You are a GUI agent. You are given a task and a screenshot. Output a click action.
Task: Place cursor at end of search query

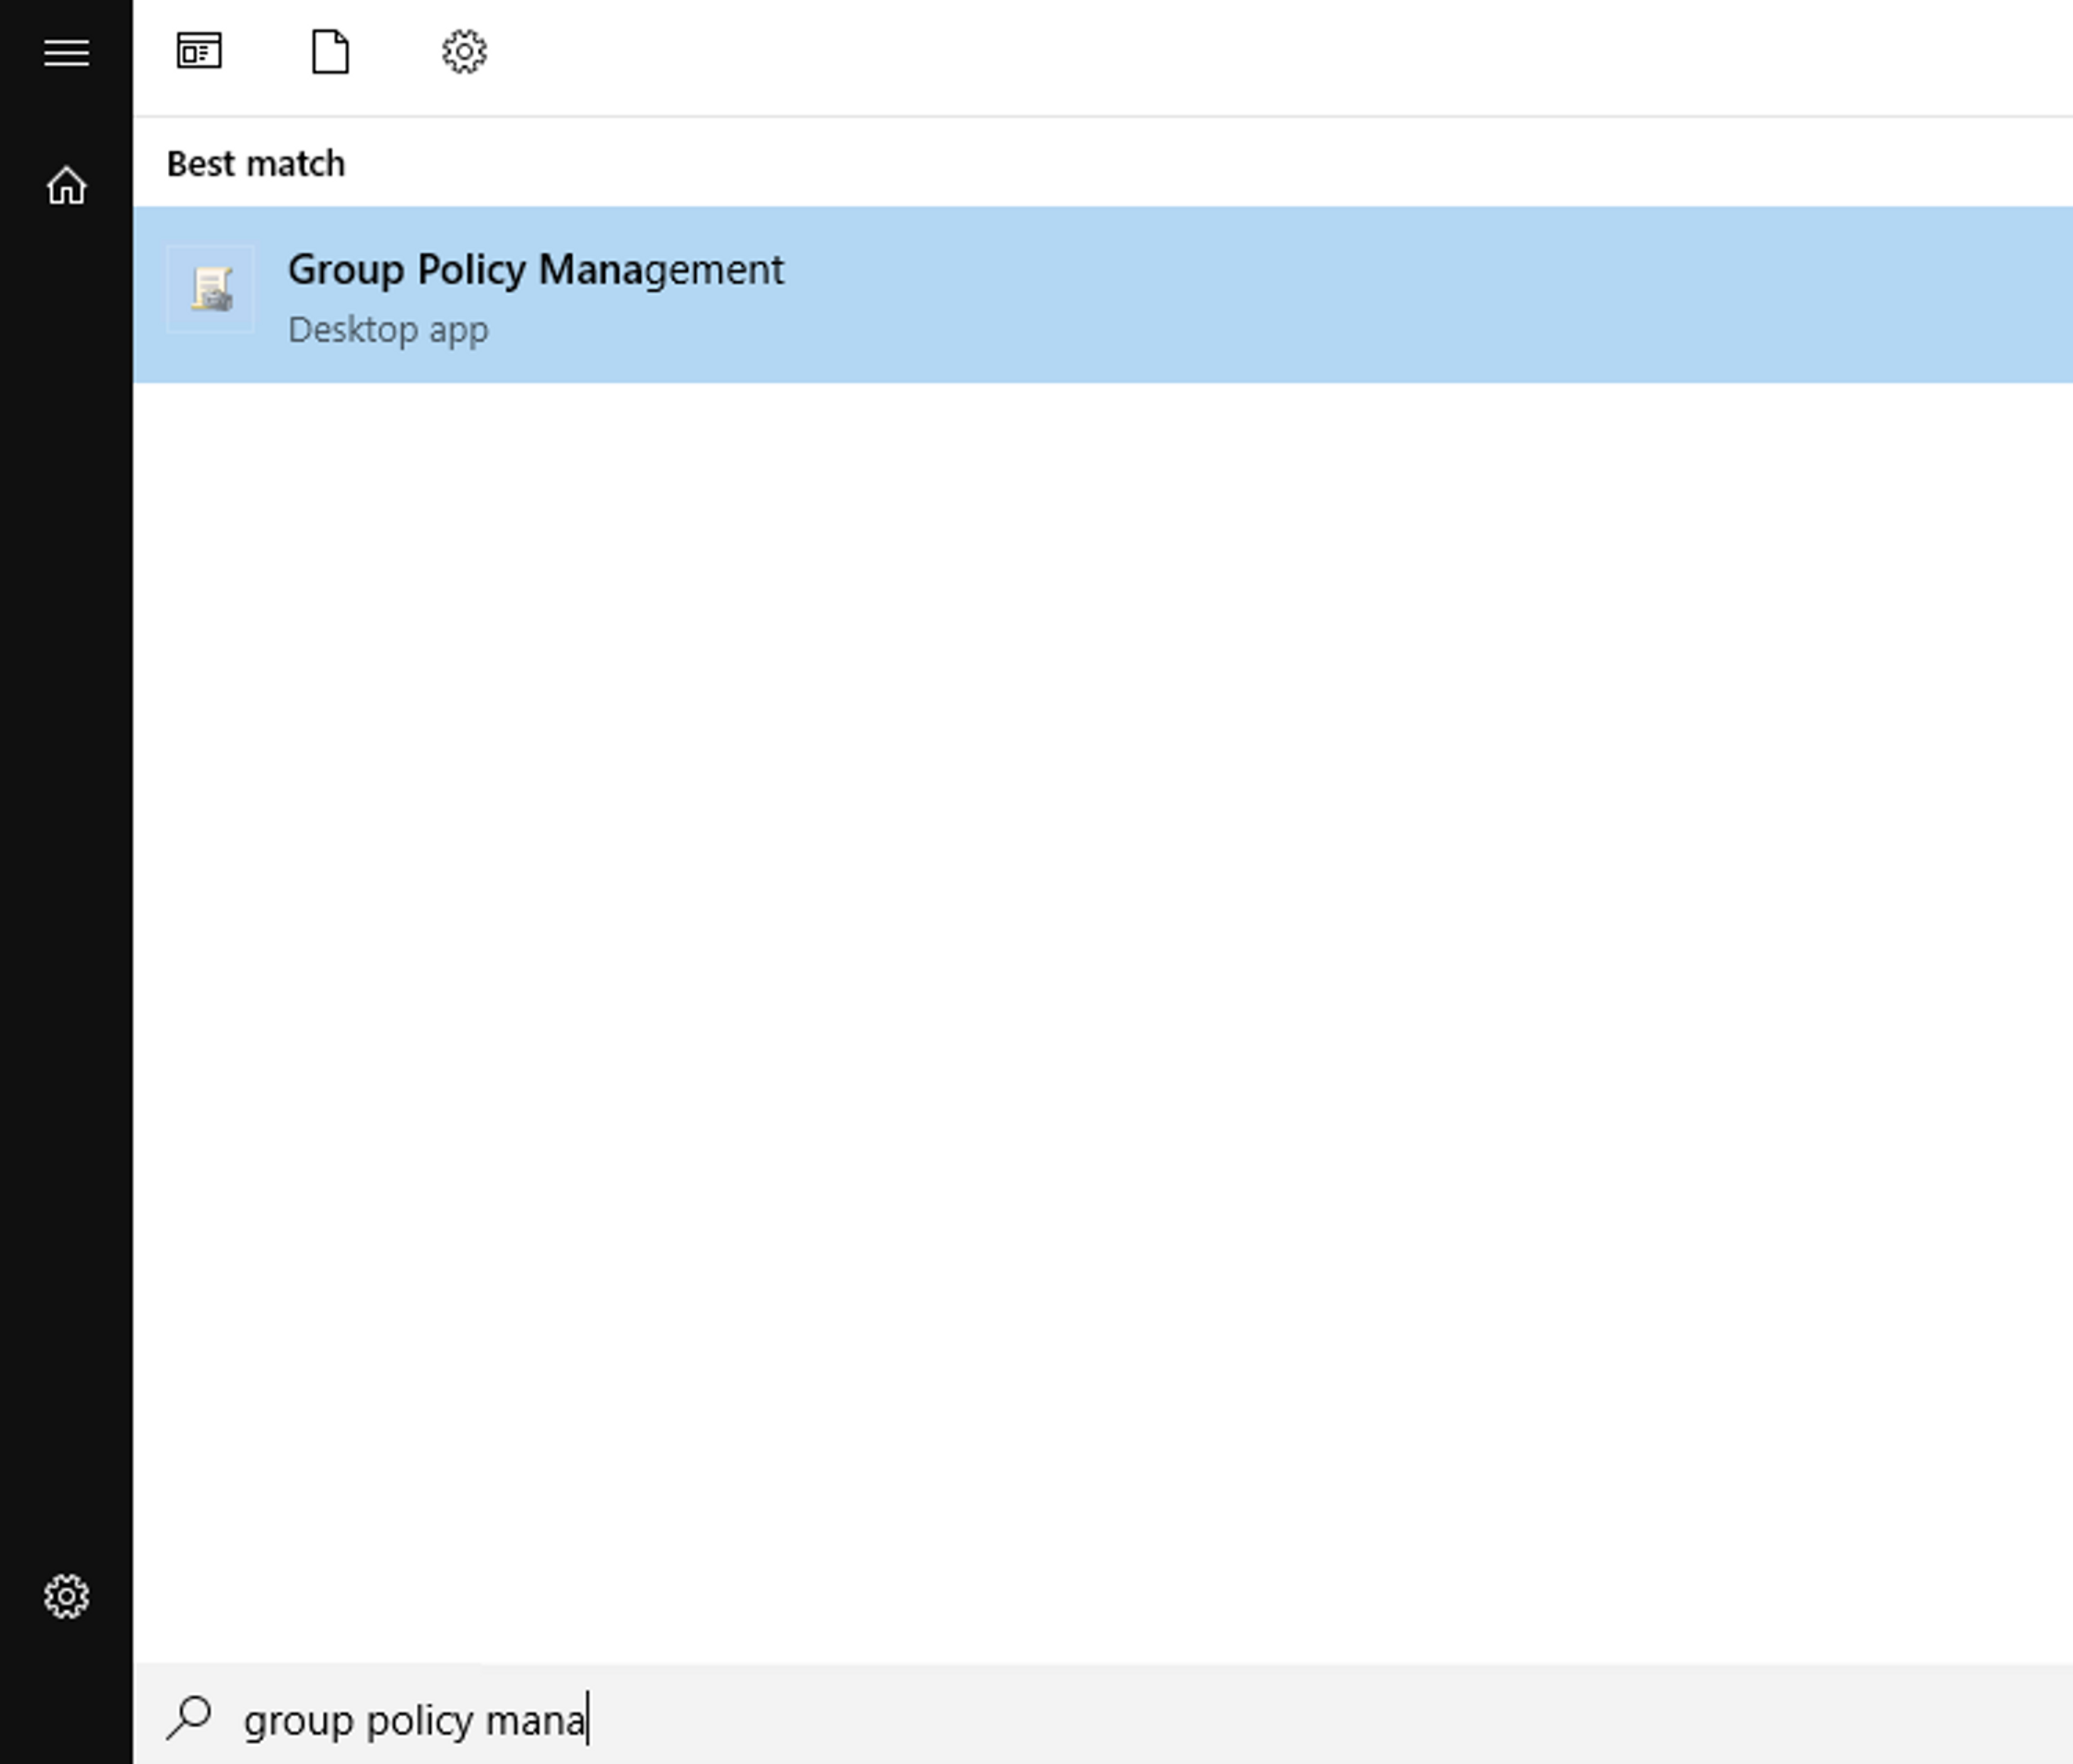[x=588, y=1720]
